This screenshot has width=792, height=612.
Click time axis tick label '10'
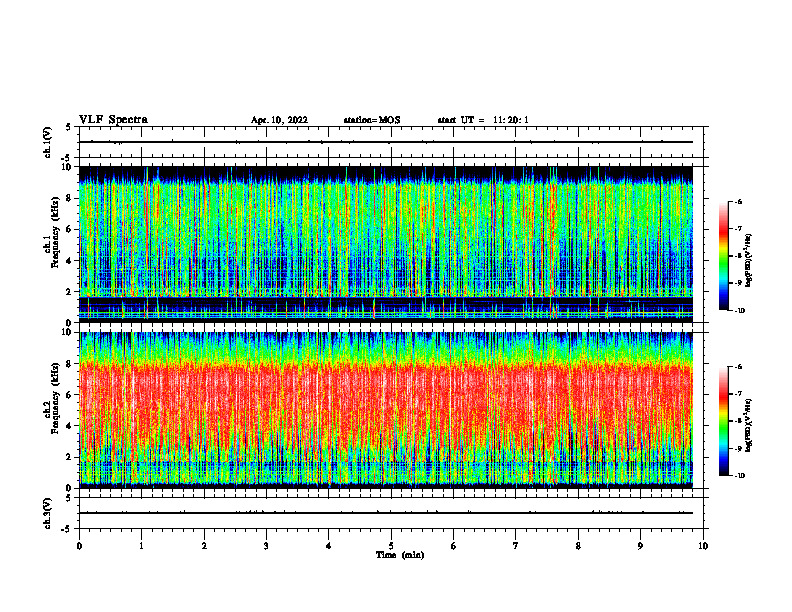(x=703, y=546)
